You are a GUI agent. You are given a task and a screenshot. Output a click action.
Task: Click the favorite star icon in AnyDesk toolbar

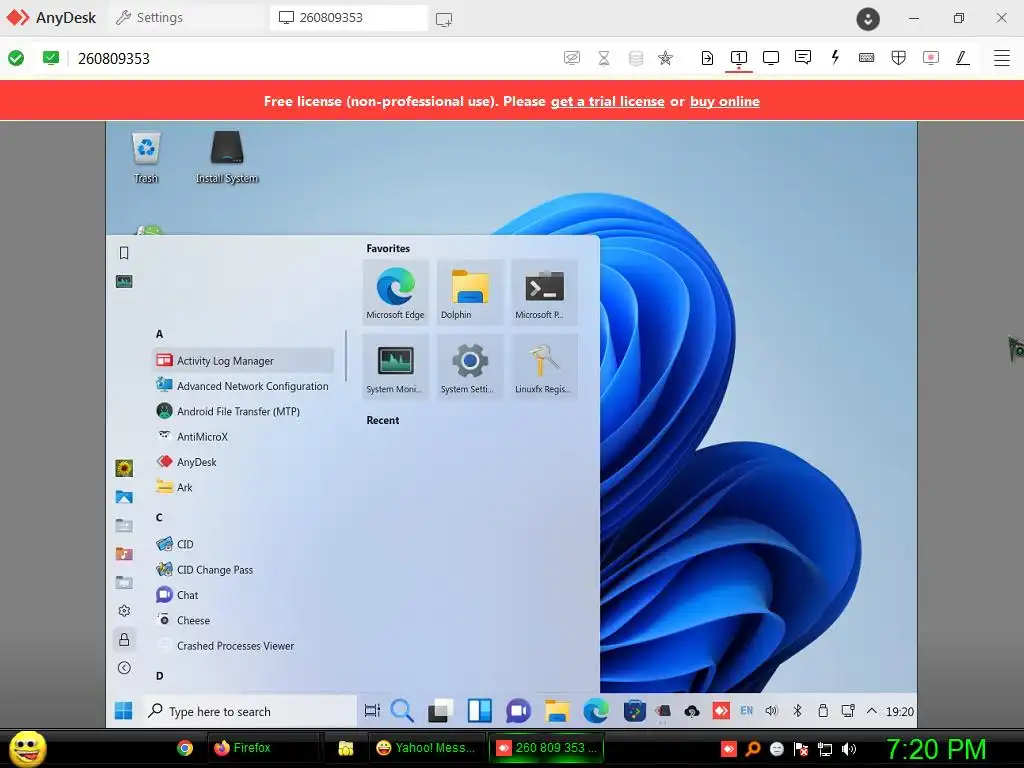(x=665, y=57)
